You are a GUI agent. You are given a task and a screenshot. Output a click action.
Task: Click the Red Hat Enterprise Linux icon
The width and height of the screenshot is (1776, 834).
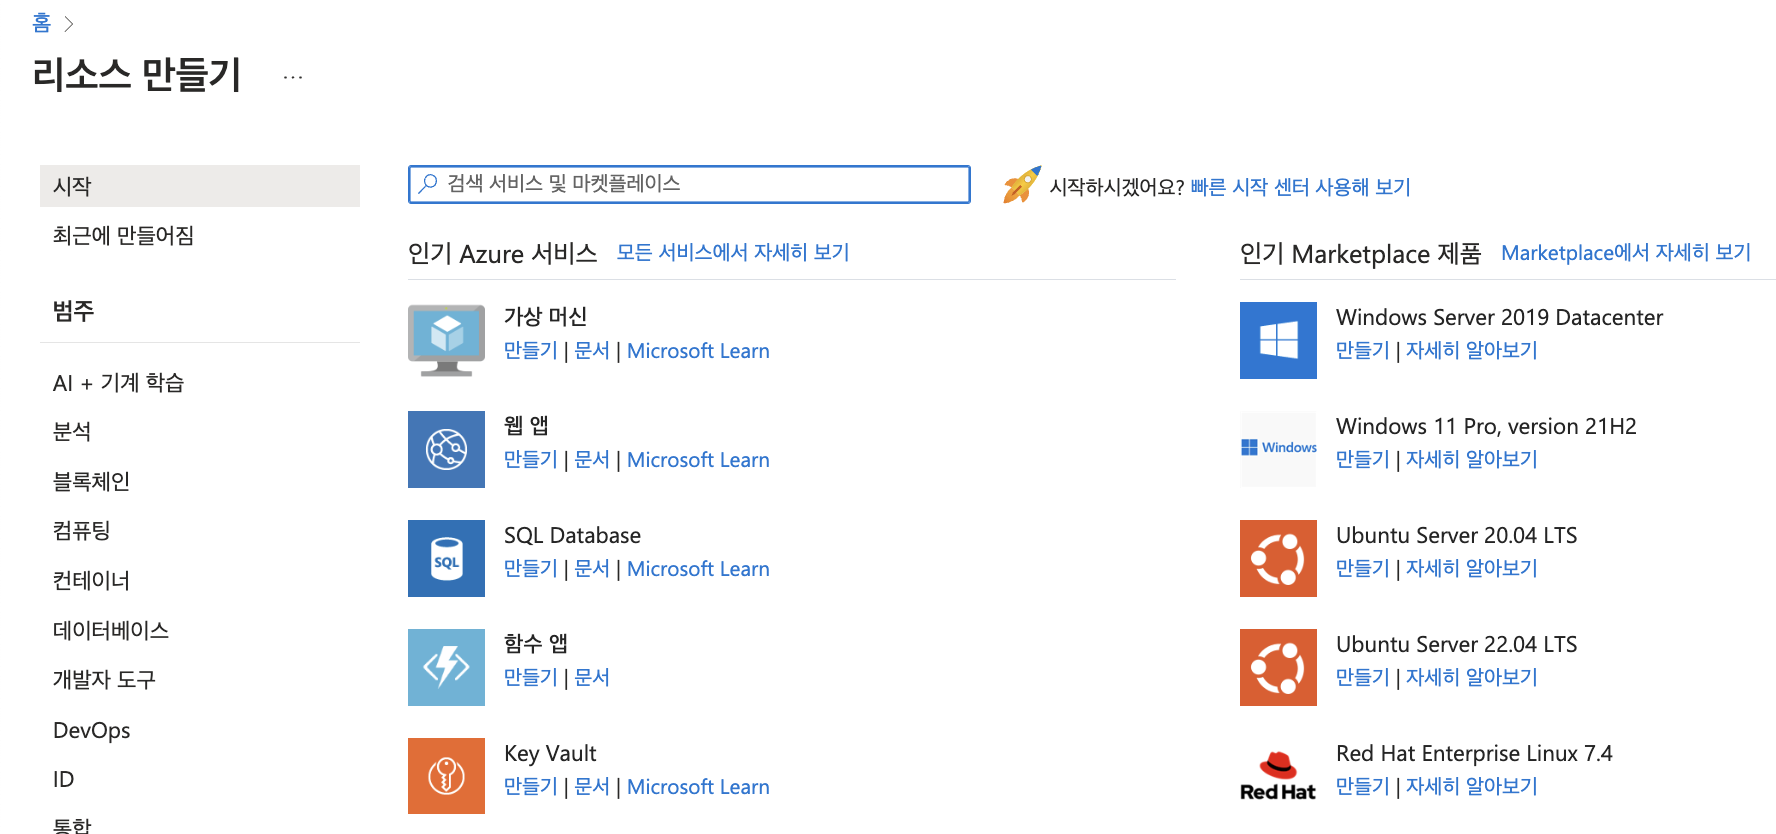(x=1278, y=776)
